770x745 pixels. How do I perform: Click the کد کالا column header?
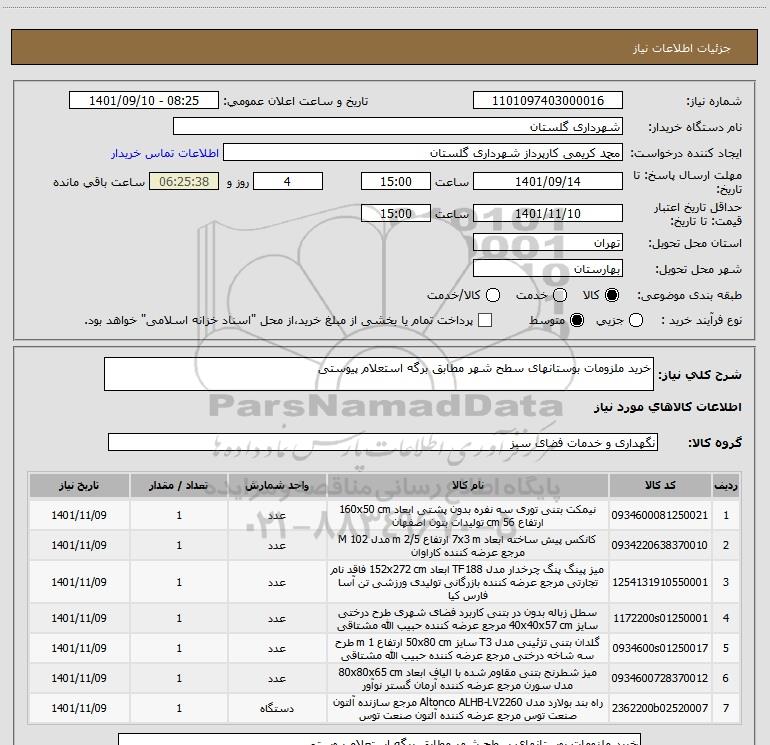click(660, 485)
